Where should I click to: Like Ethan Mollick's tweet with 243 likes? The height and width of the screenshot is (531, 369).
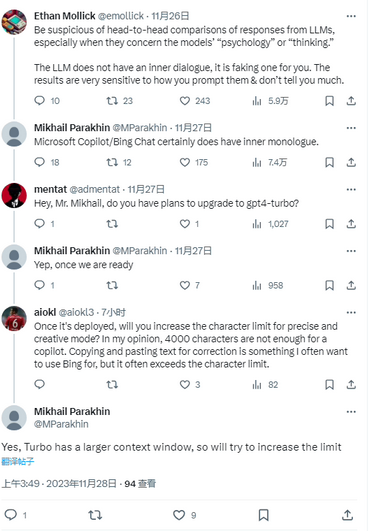pyautogui.click(x=185, y=101)
